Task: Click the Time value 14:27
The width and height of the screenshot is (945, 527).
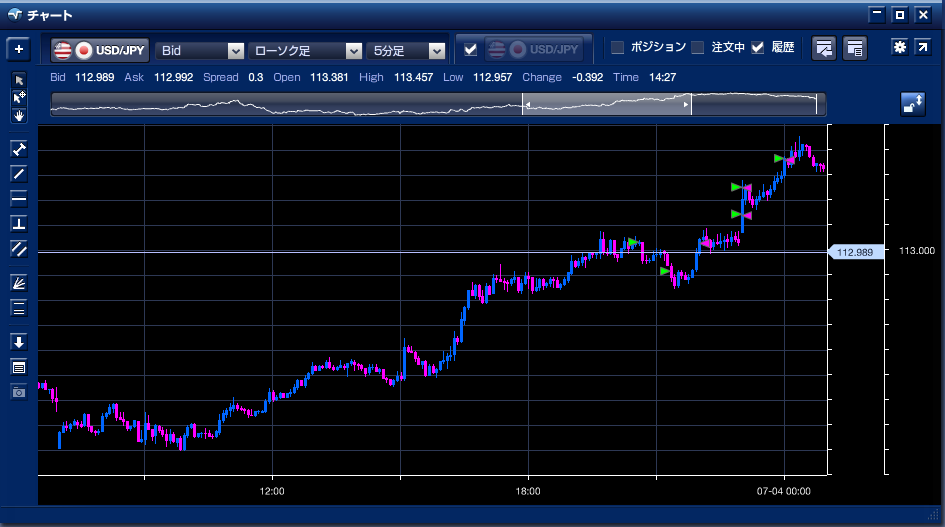Action: click(662, 77)
